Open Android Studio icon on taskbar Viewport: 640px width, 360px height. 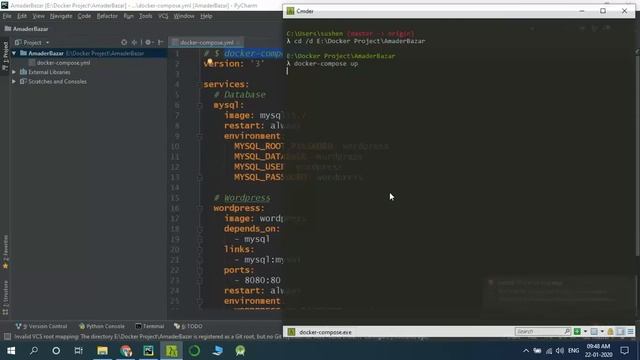(x=240, y=351)
